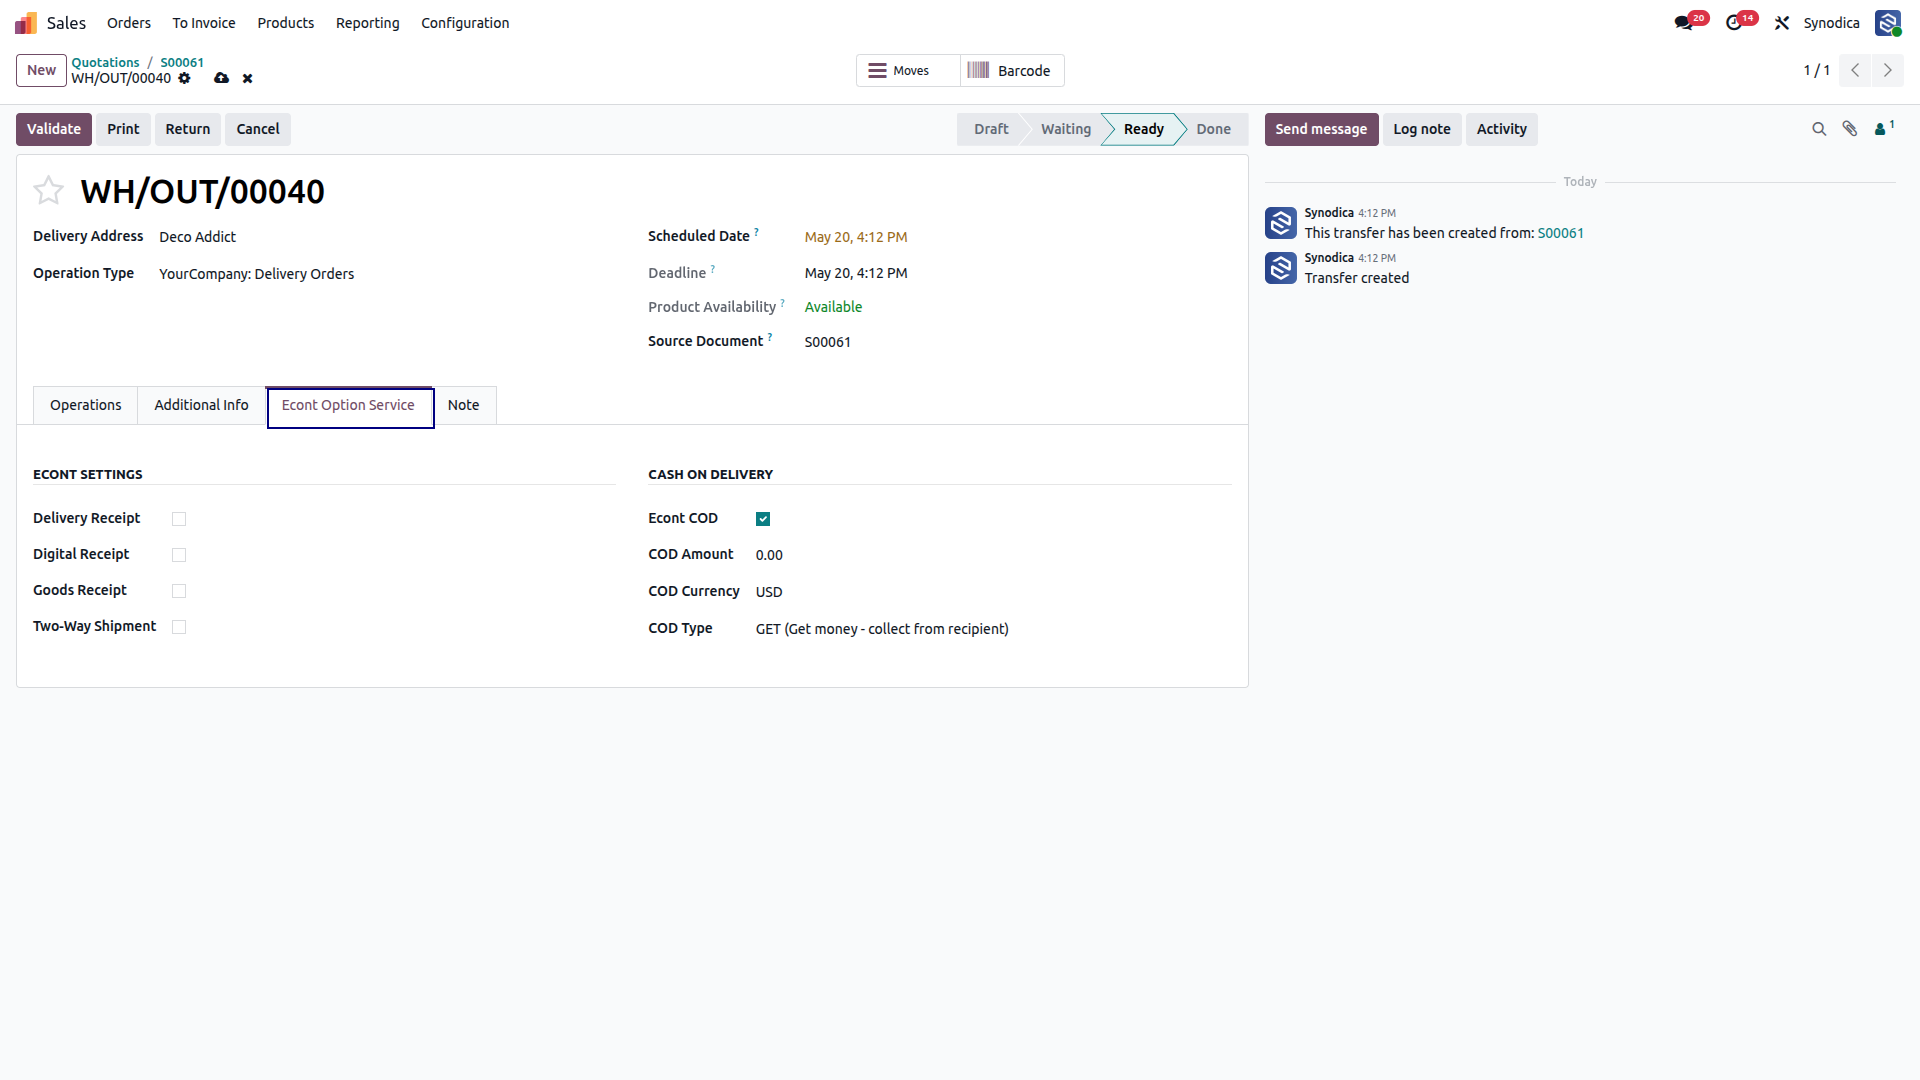Go to S00061 breadcrumb link

point(182,62)
